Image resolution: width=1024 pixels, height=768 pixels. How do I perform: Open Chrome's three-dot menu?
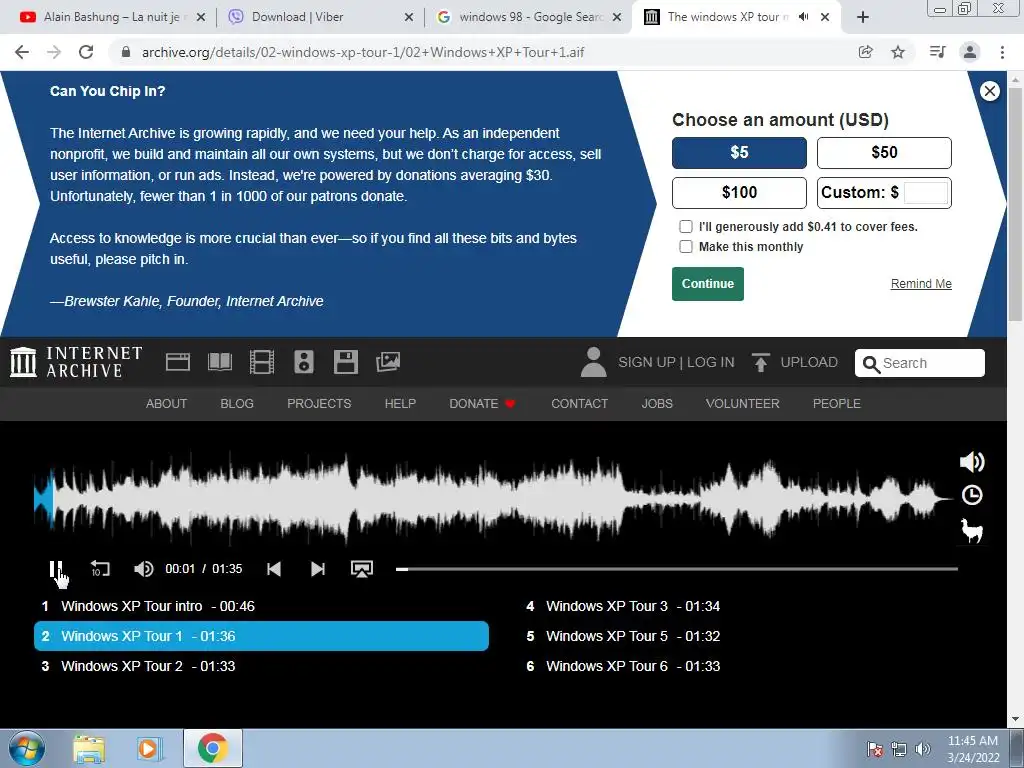click(1002, 52)
